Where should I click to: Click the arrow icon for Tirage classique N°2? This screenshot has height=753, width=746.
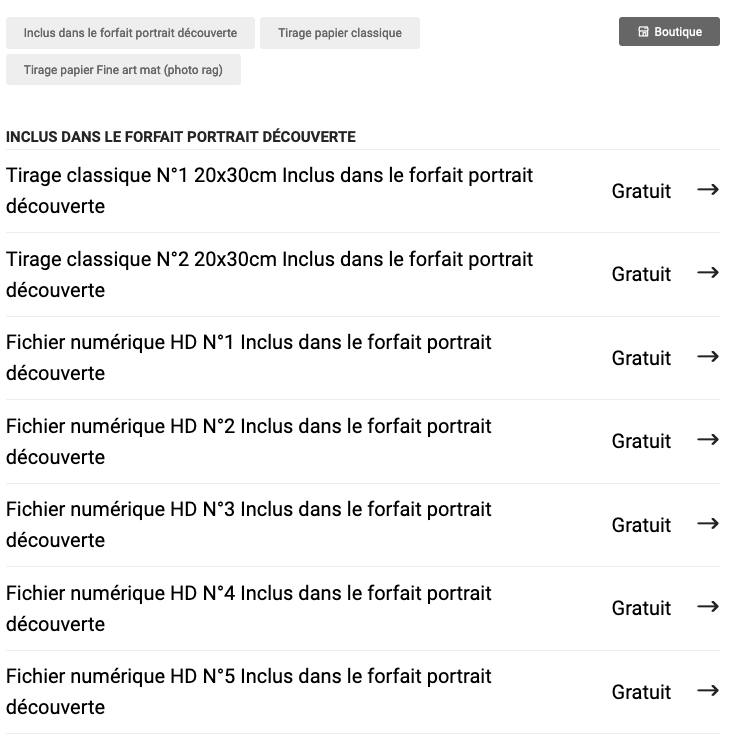[x=708, y=273]
